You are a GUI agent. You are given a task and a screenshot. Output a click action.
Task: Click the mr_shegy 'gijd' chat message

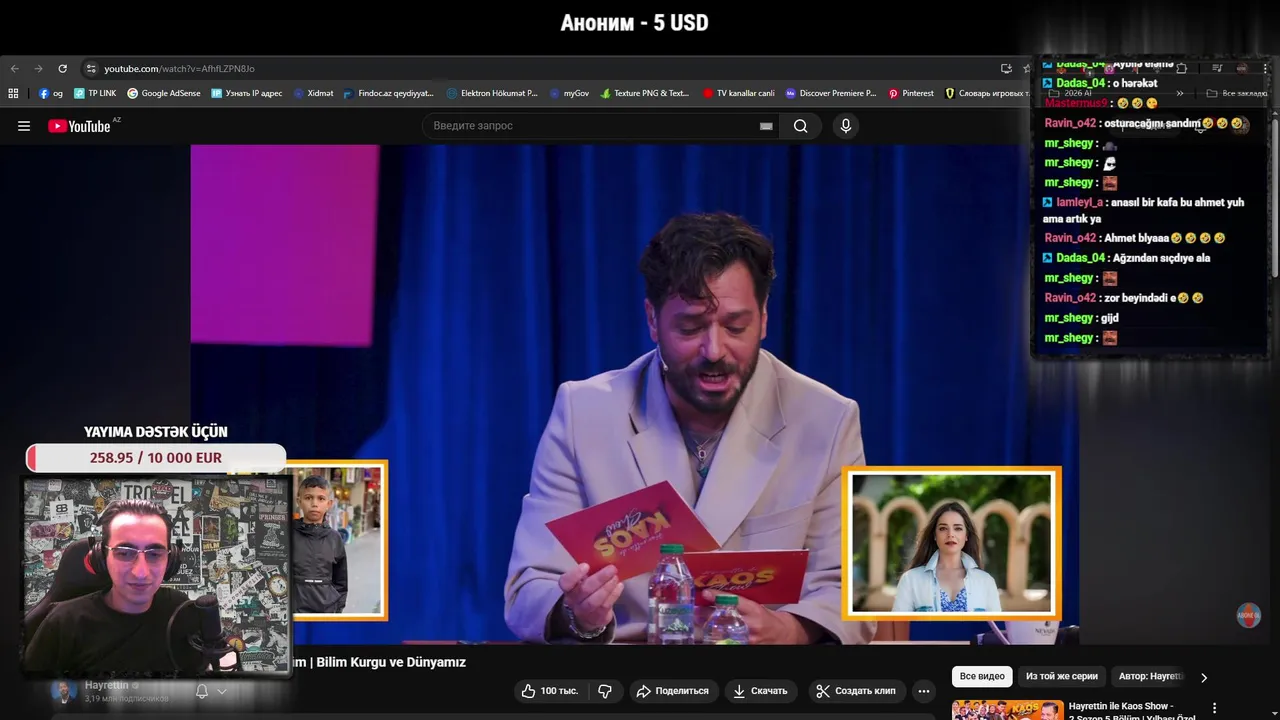[1081, 318]
